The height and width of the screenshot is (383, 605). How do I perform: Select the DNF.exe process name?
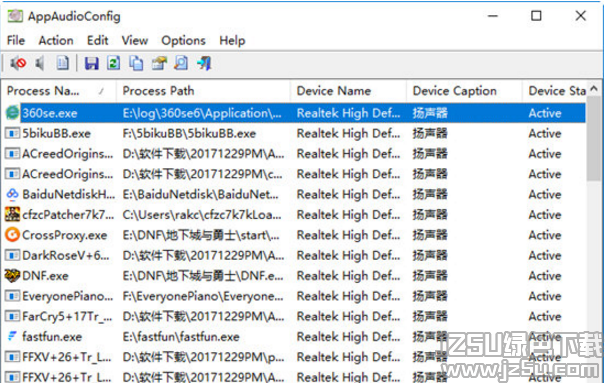[x=45, y=276]
